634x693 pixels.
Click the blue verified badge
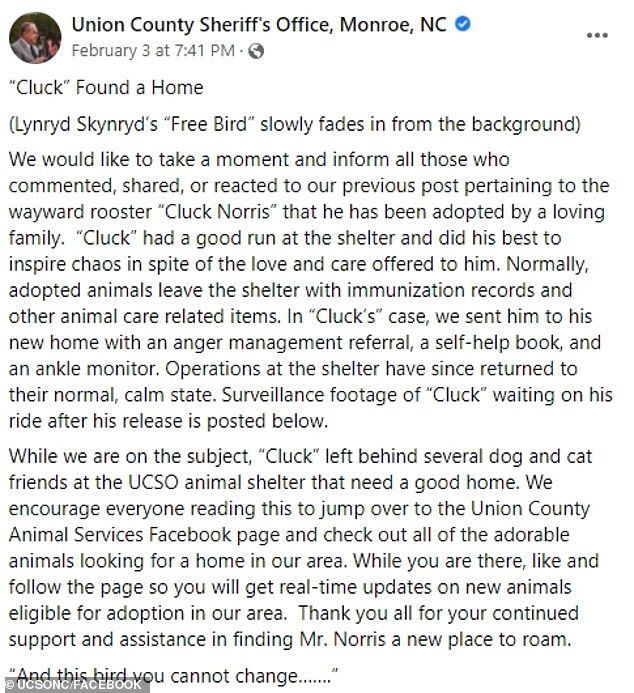tap(462, 24)
